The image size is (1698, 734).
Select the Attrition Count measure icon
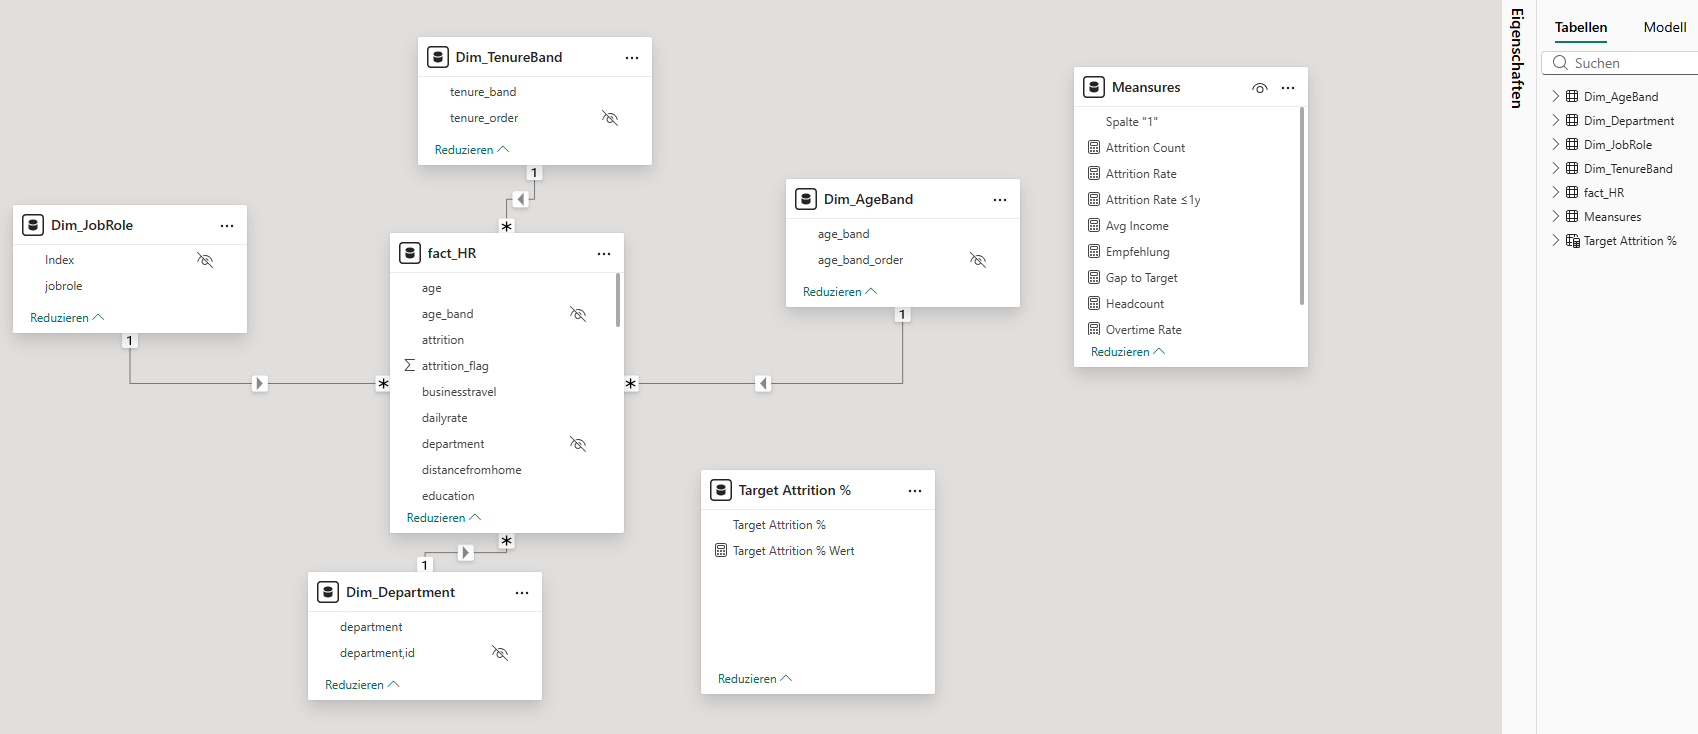pos(1094,148)
